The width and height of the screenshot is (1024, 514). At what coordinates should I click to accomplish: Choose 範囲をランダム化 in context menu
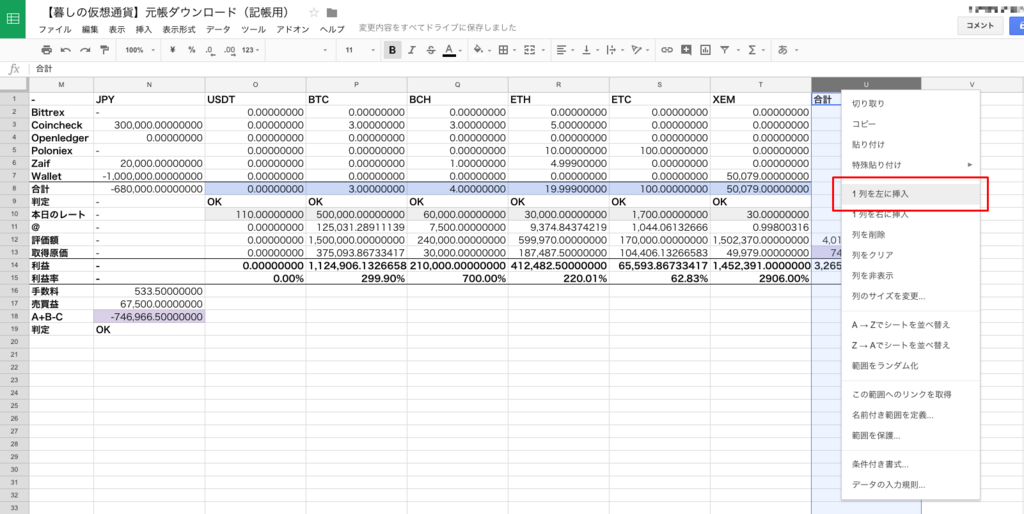pyautogui.click(x=911, y=366)
